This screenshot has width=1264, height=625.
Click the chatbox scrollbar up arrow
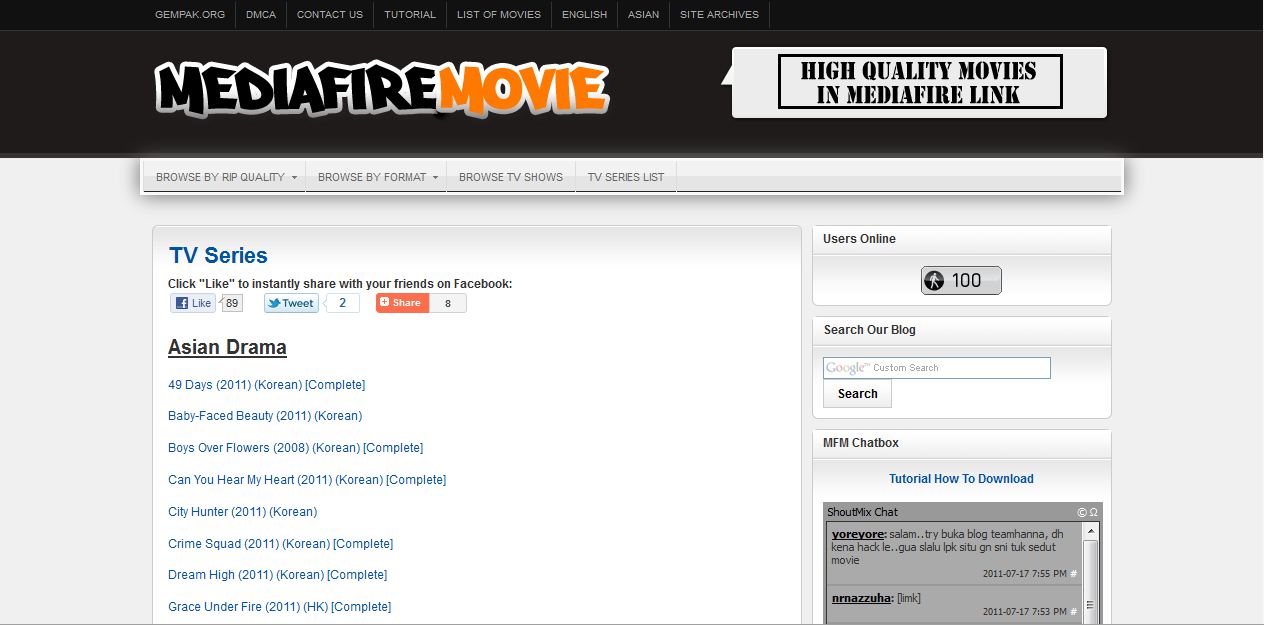1091,531
